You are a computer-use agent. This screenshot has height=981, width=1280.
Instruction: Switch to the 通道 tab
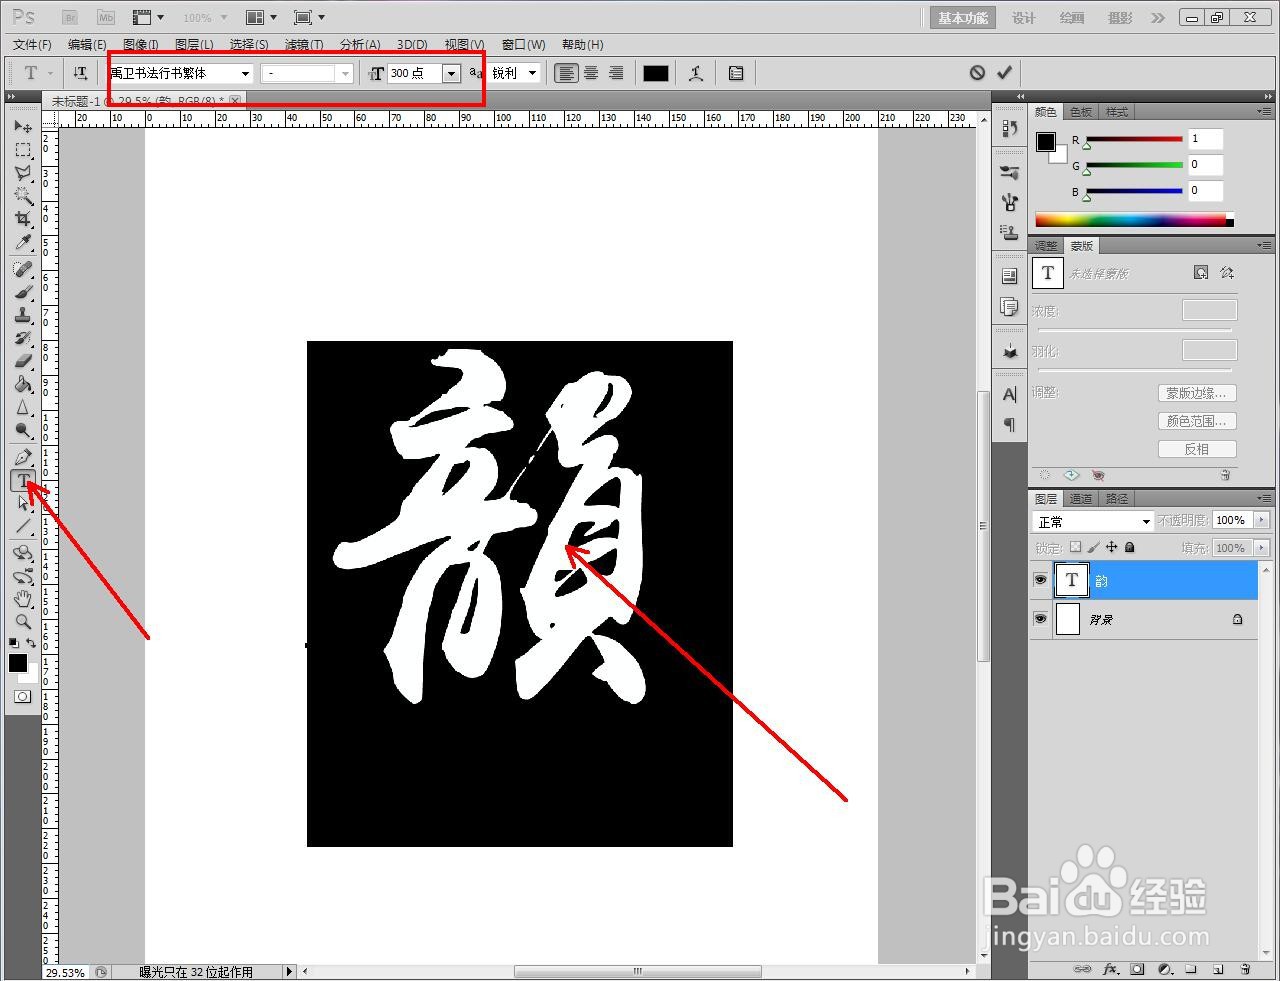(1080, 498)
